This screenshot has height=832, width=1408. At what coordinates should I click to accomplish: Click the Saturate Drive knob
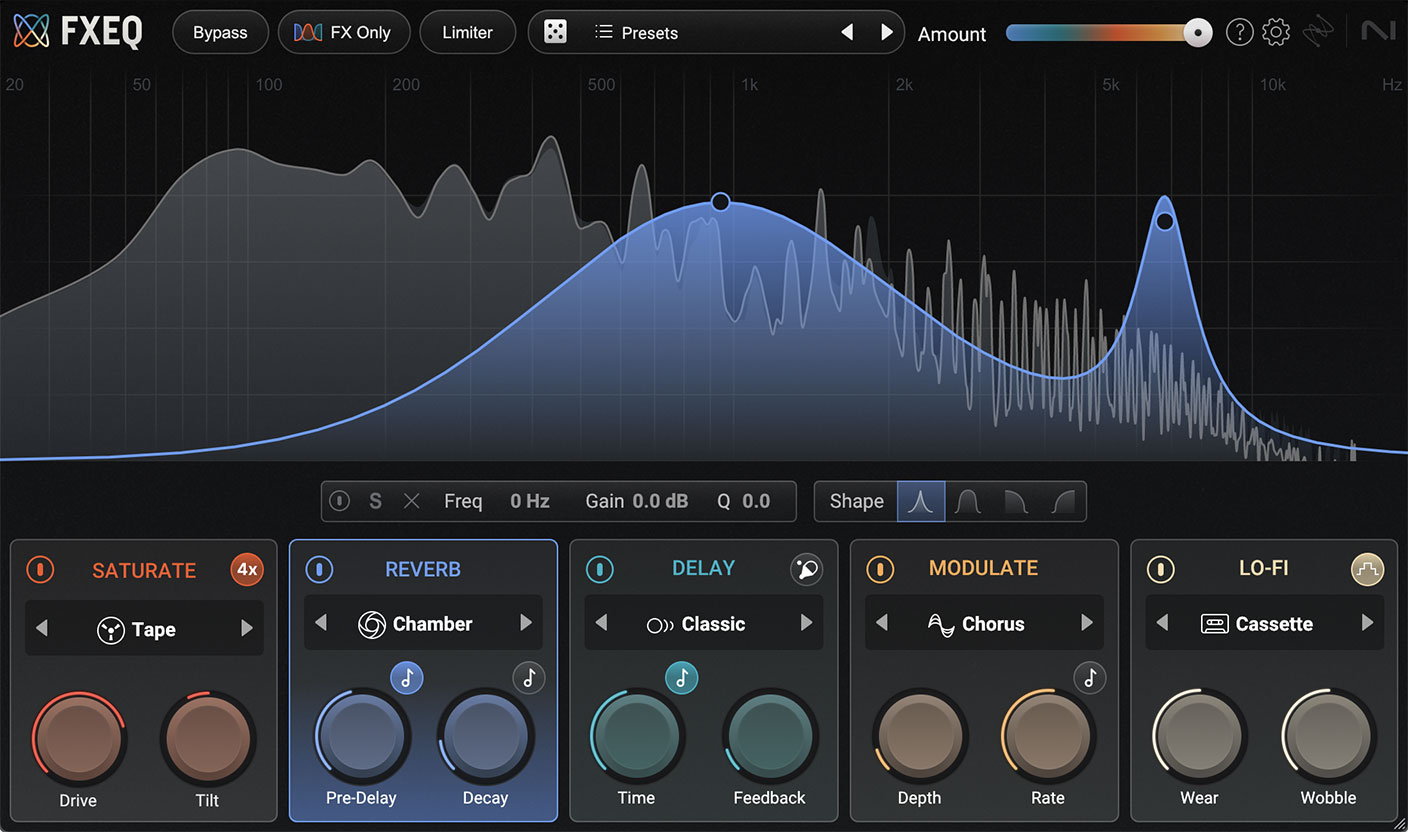click(78, 738)
